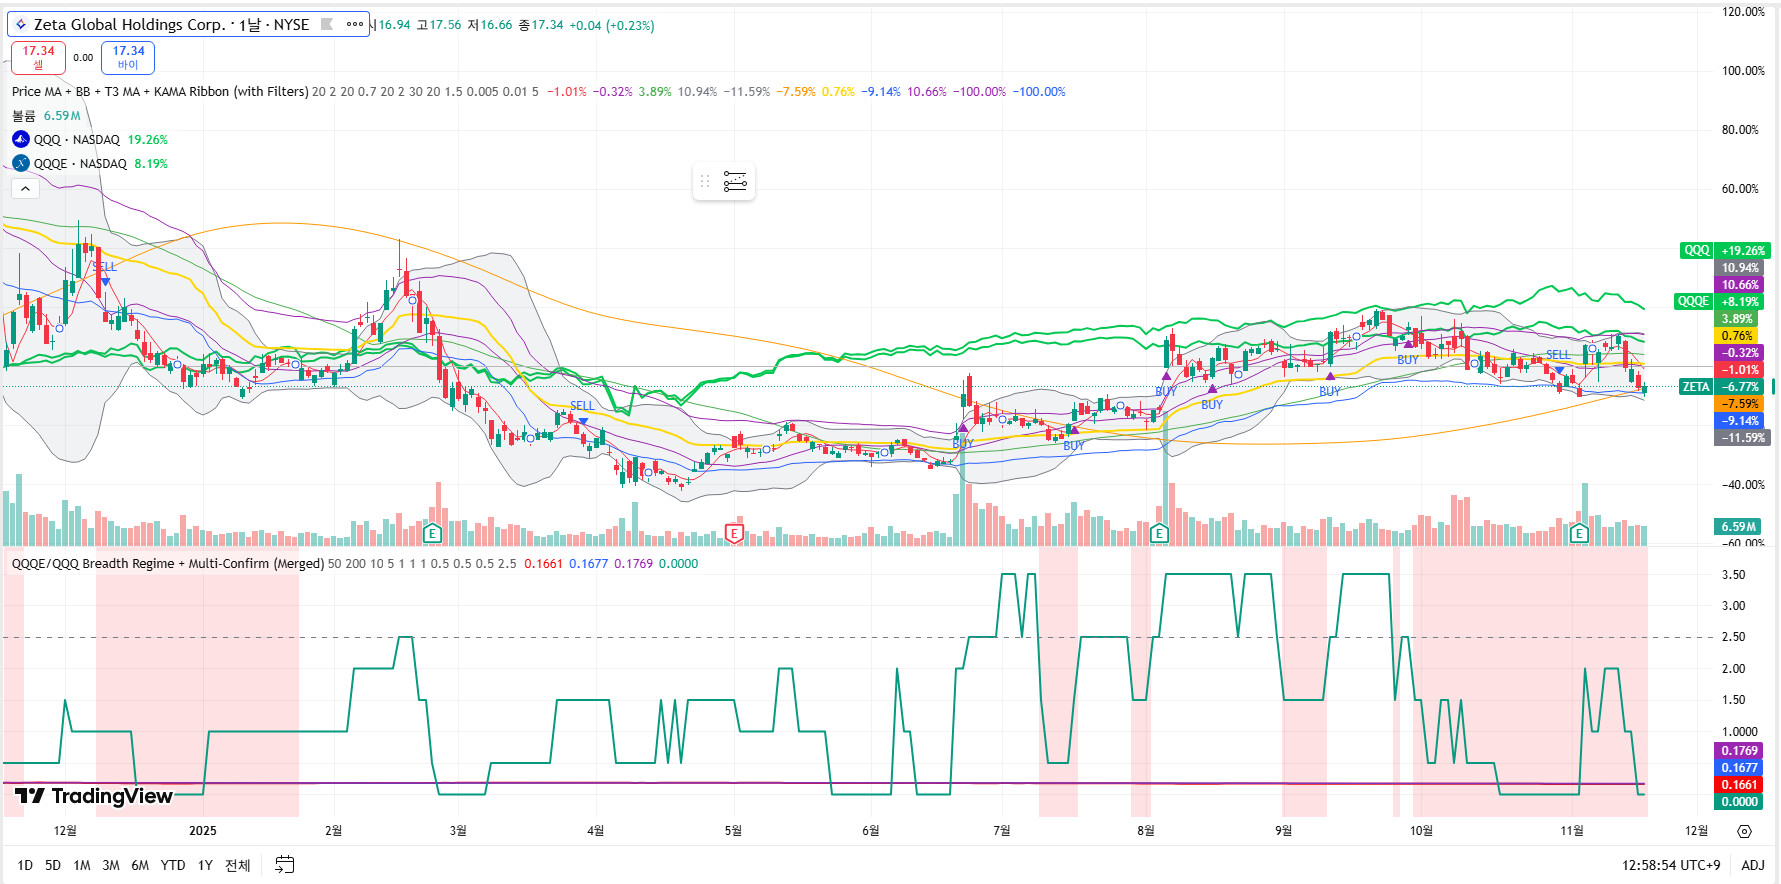Viewport: 1781px width, 884px height.
Task: Select the 6M time range
Action: 140,865
